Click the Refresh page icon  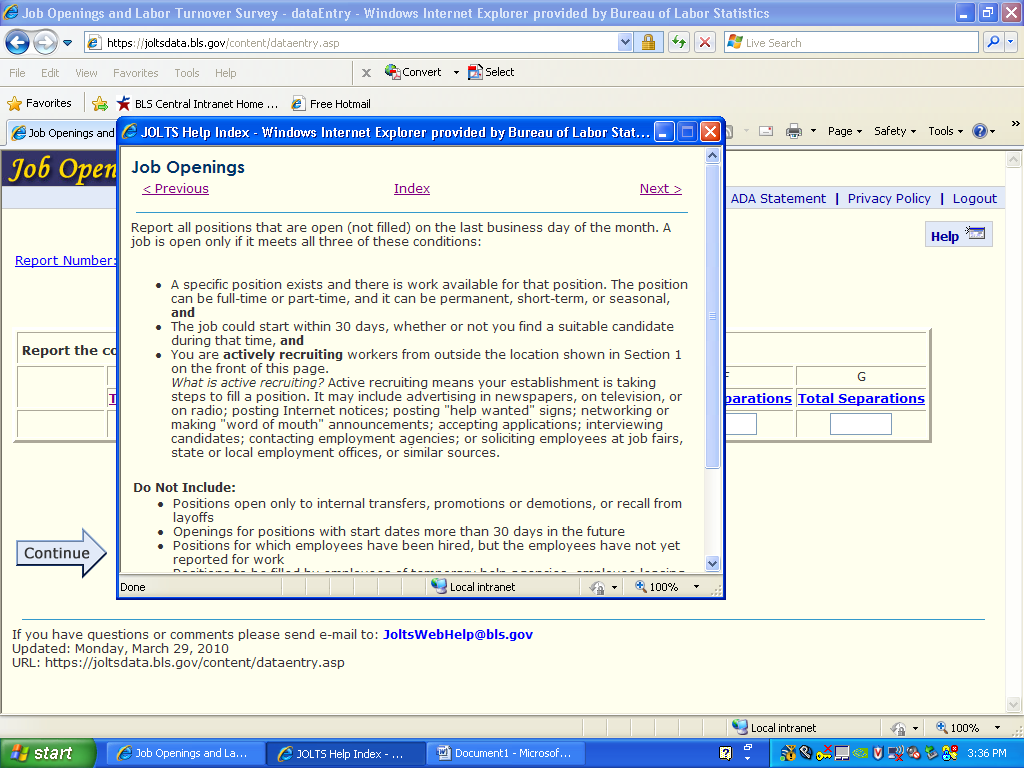coord(679,43)
